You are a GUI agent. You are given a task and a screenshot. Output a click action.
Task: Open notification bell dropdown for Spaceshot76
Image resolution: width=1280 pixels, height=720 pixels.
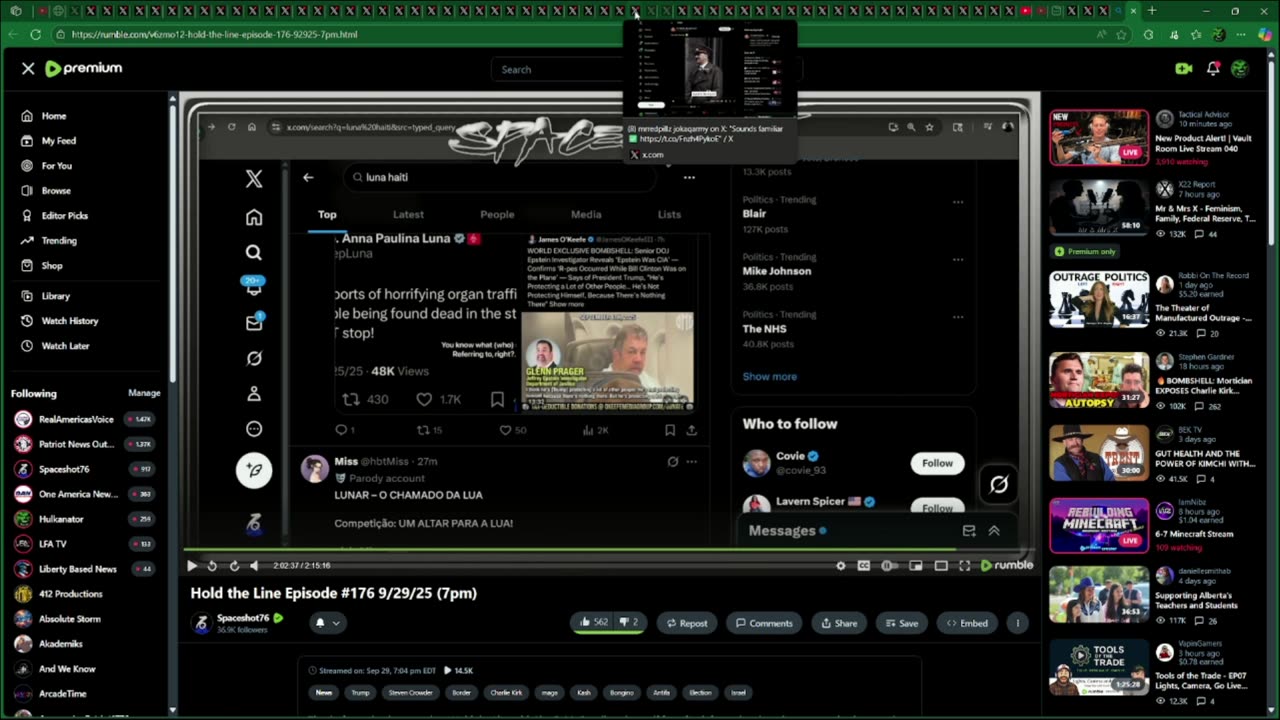[x=328, y=623]
